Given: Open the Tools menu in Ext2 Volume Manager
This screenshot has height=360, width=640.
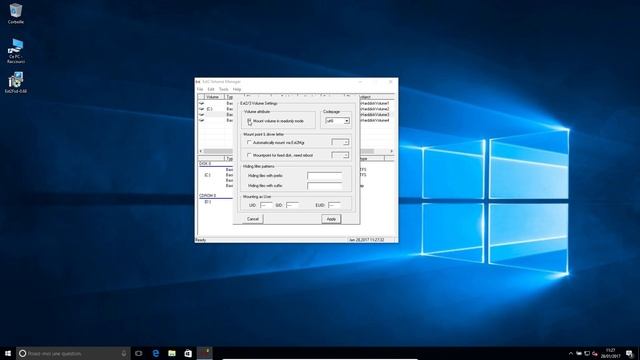Looking at the screenshot, I should [224, 89].
